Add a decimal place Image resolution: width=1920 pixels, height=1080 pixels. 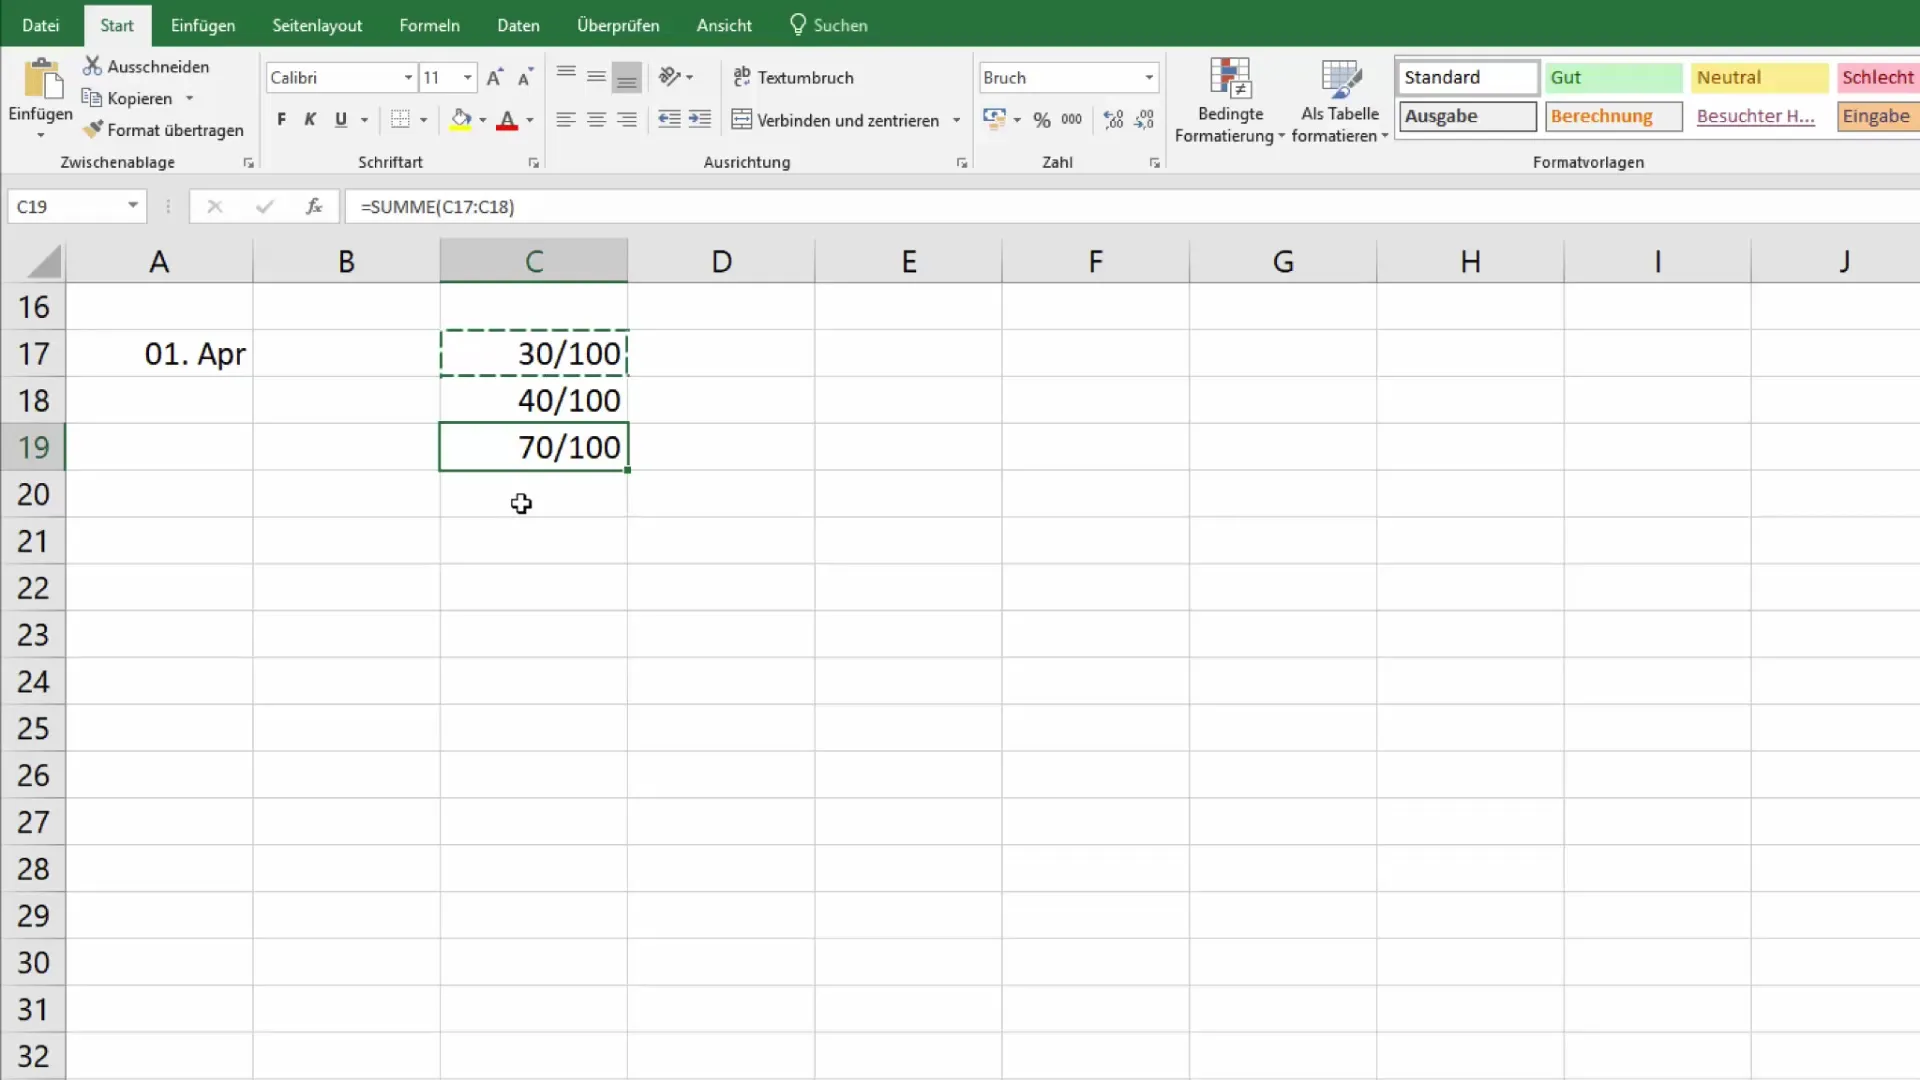tap(1113, 120)
